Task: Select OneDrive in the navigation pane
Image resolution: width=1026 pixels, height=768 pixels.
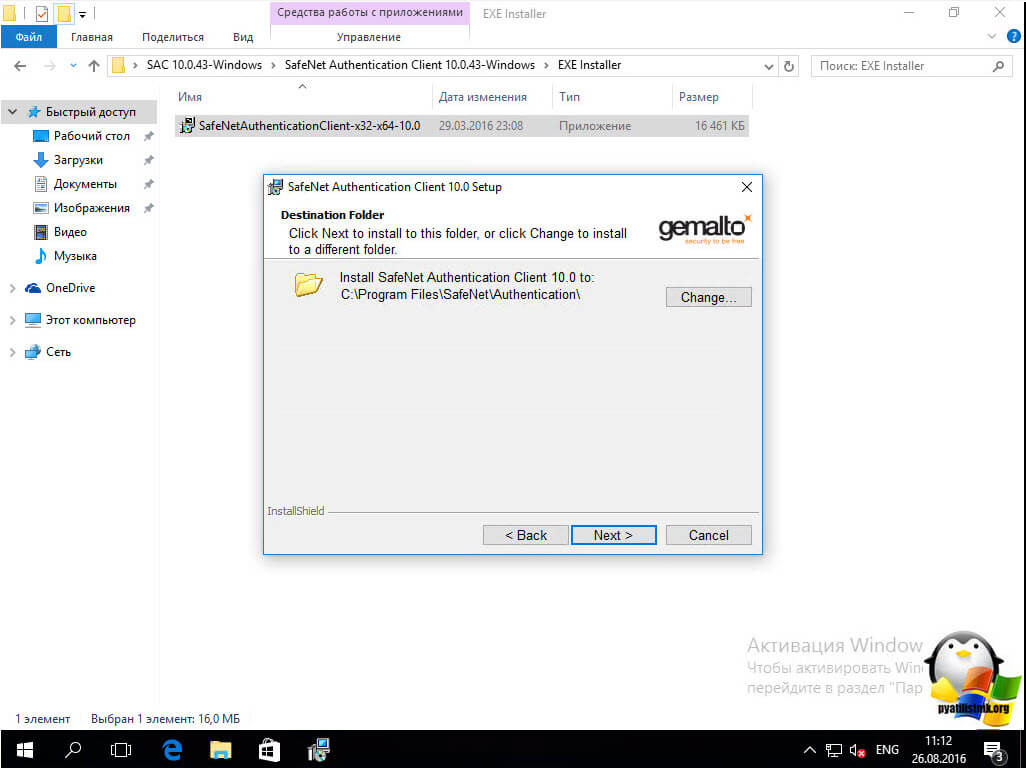Action: (70, 288)
